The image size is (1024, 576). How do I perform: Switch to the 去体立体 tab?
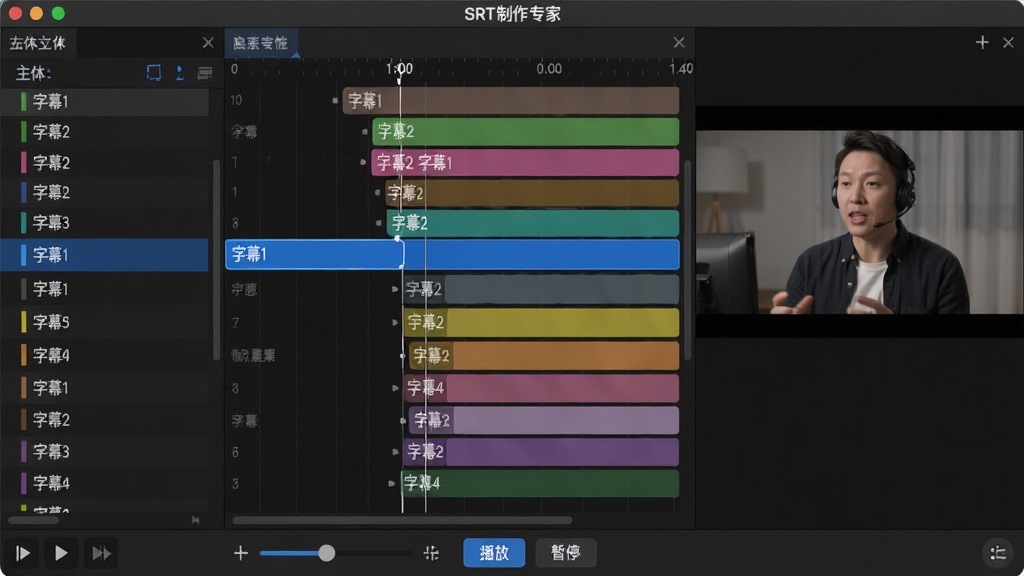point(38,43)
